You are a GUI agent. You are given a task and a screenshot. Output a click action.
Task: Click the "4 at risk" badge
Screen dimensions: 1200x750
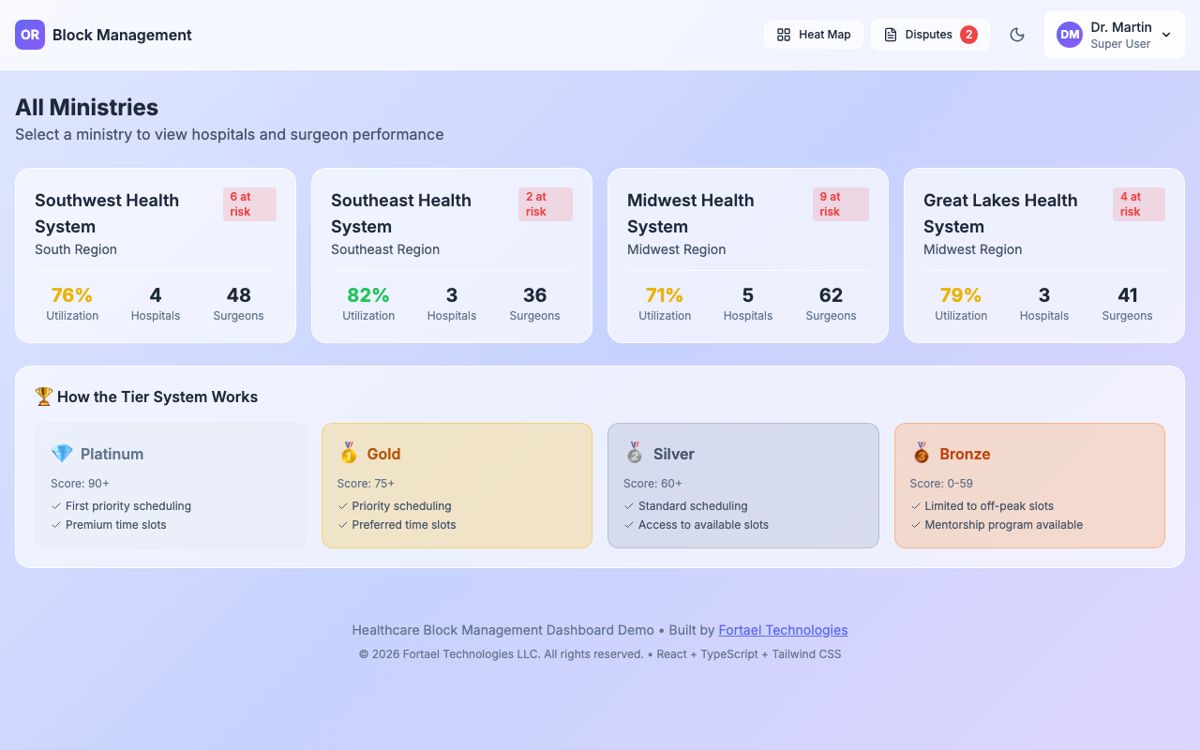click(1139, 204)
